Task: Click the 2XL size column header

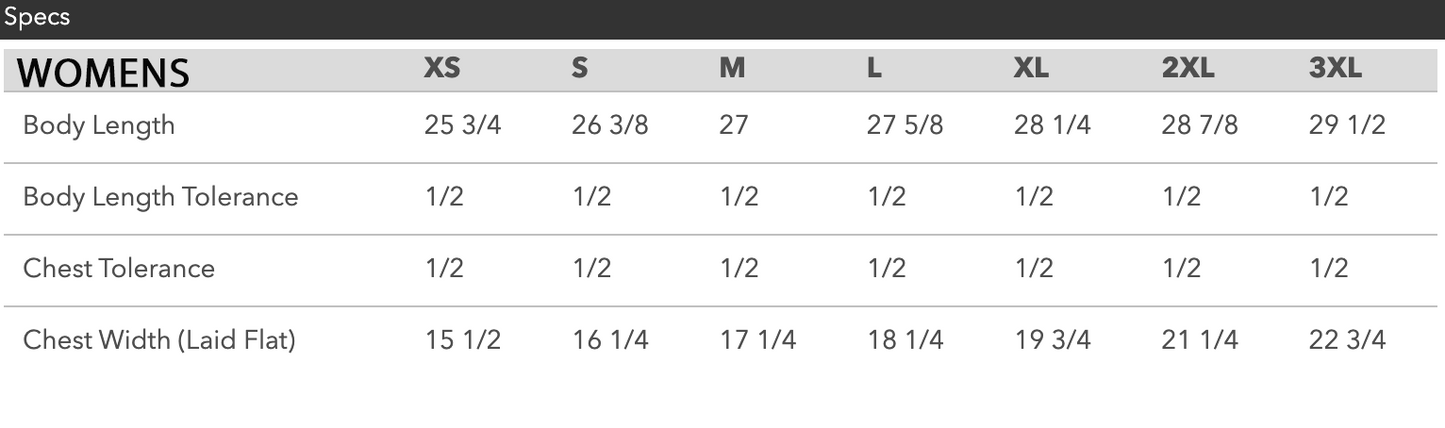Action: point(1187,68)
